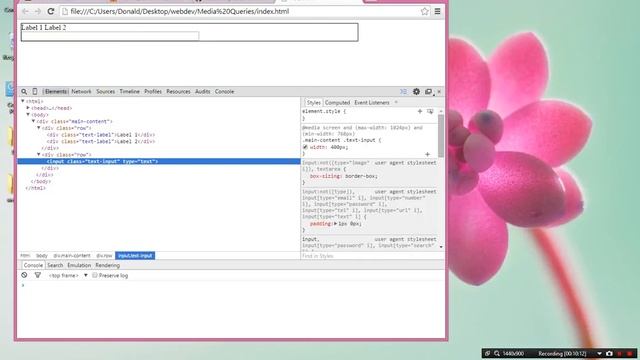640x360 pixels.
Task: Collapse the main-content div node
Action: (x=33, y=121)
